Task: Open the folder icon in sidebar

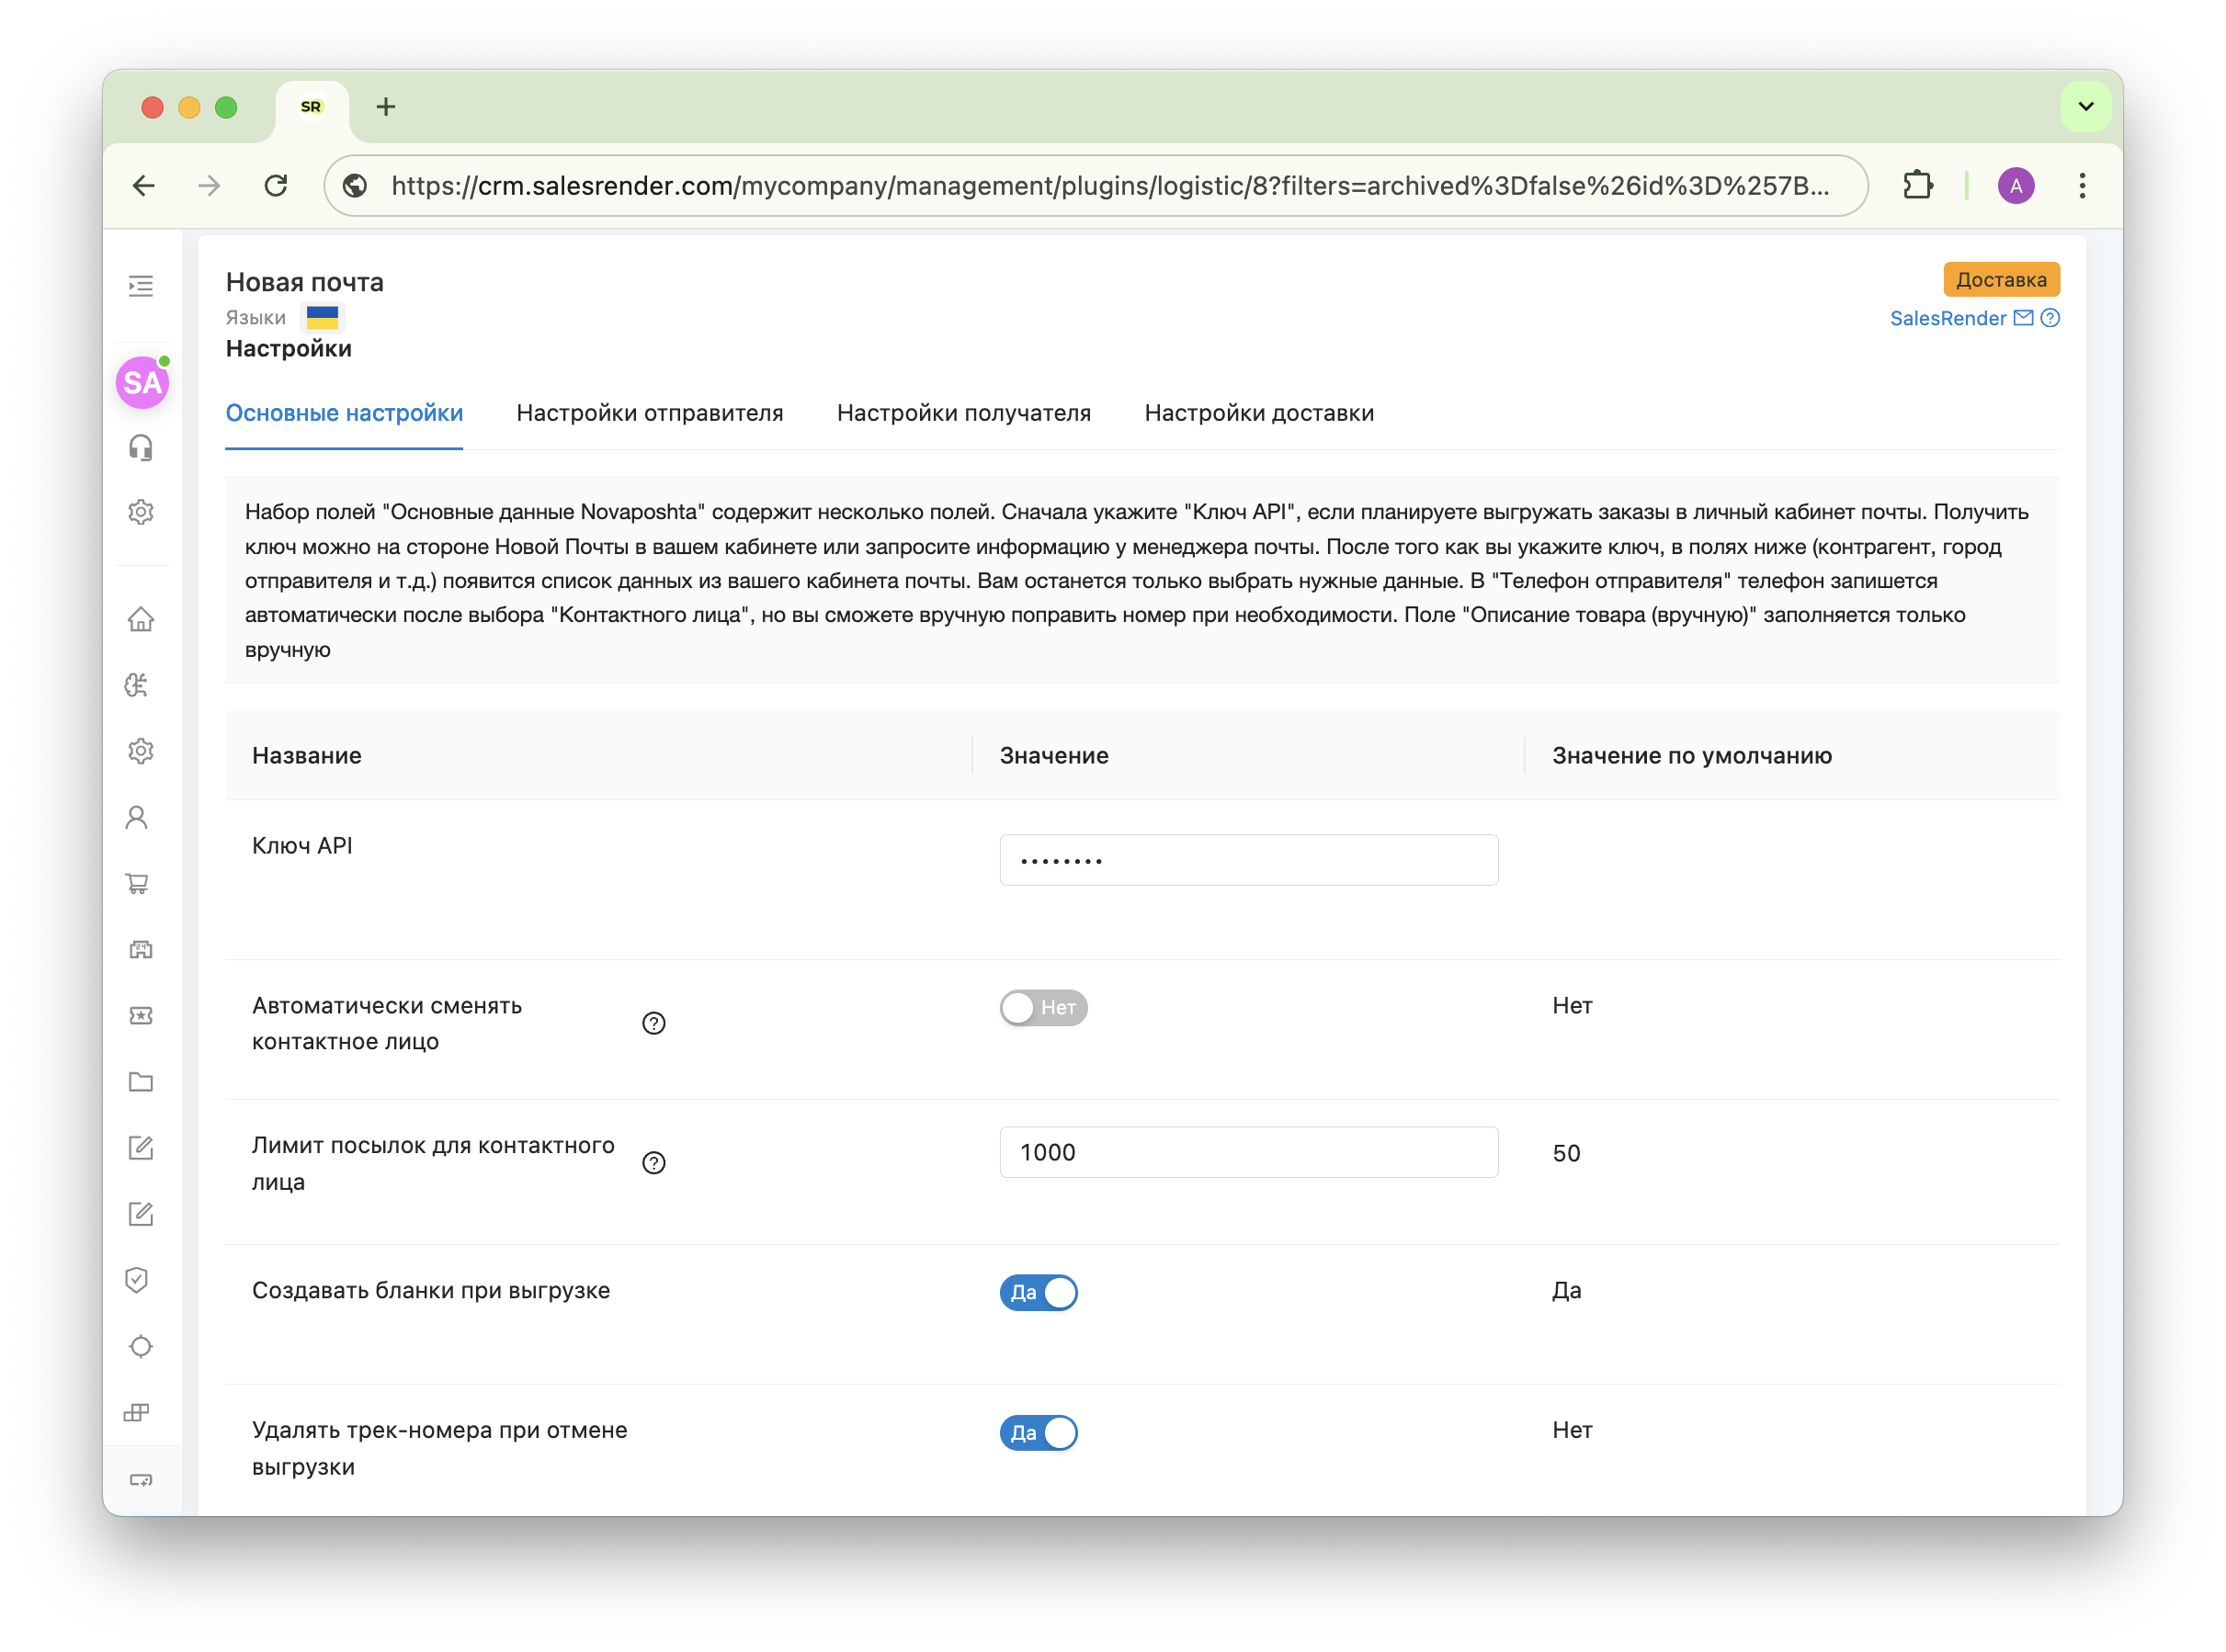Action: point(141,1081)
